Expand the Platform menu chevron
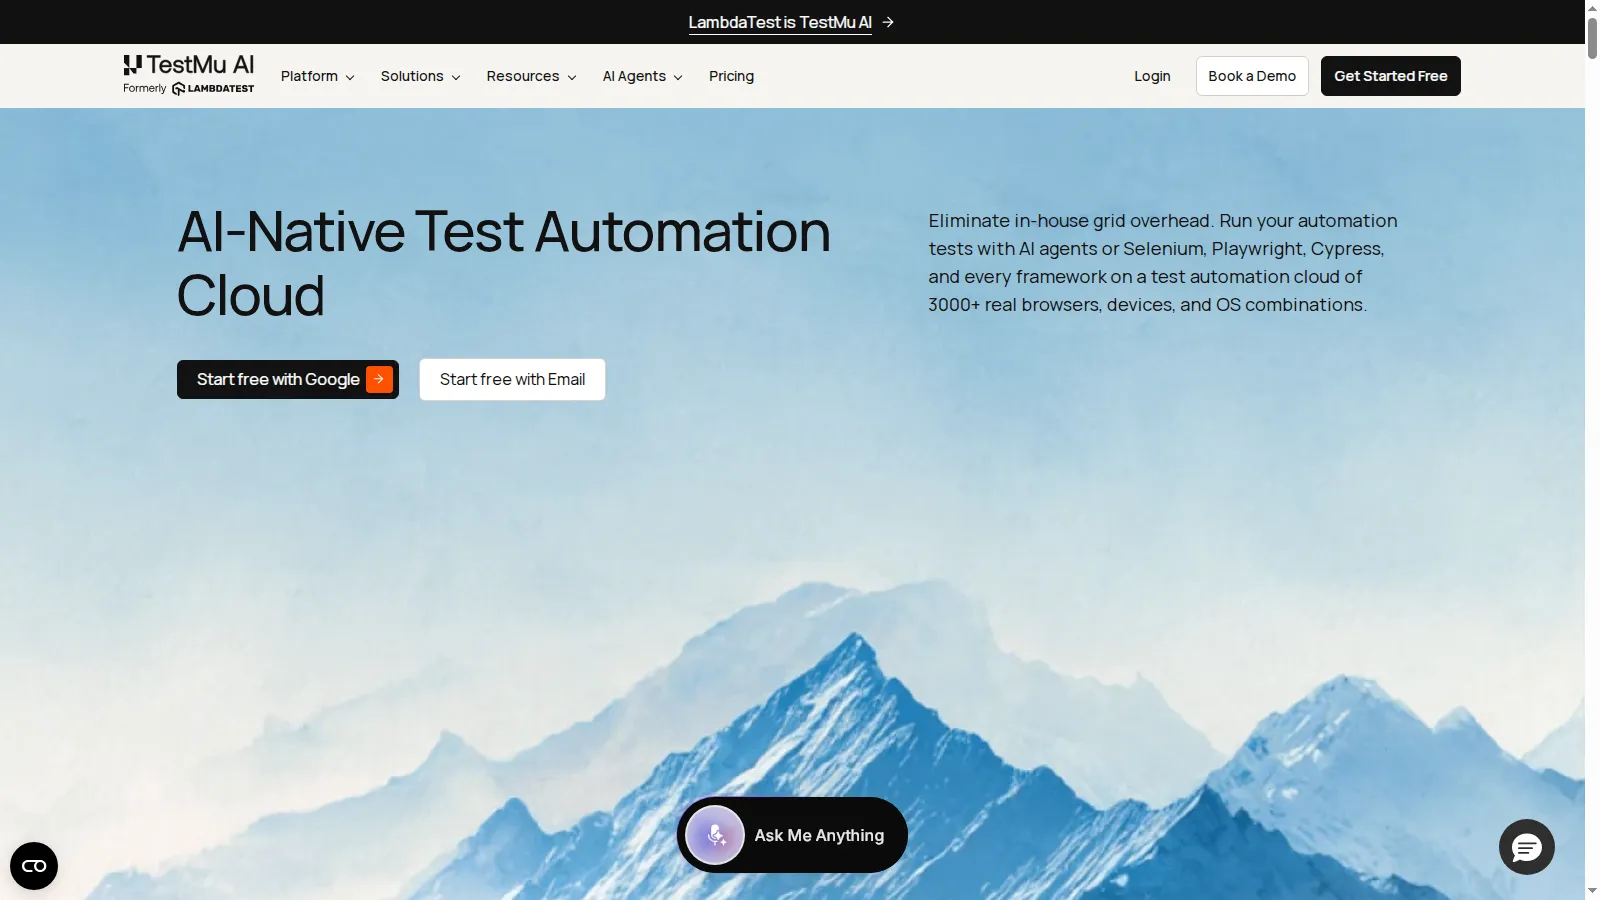The image size is (1600, 900). coord(350,77)
